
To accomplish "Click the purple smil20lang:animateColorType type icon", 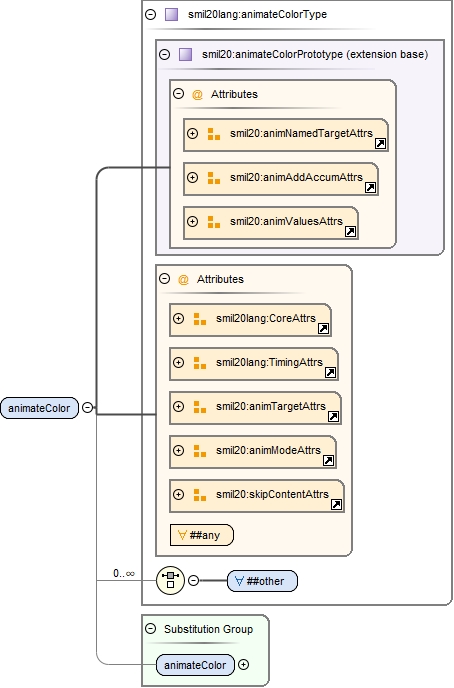I will [172, 14].
